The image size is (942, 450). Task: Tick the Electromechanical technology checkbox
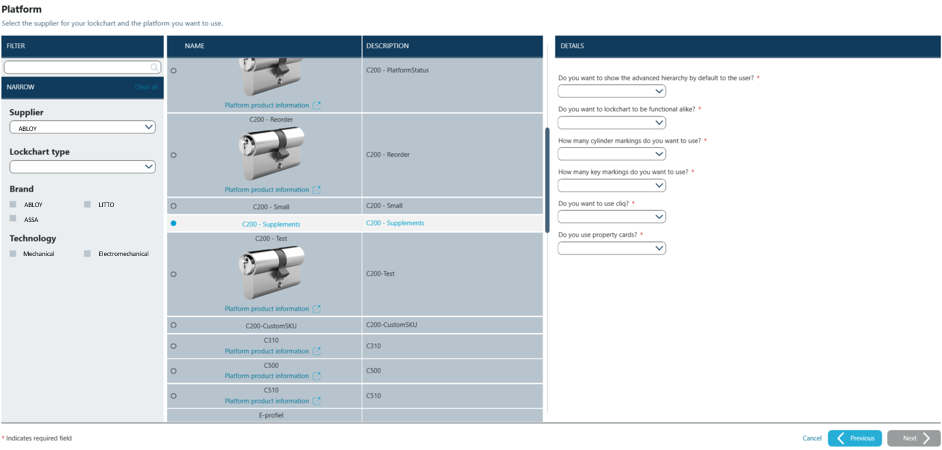tap(88, 254)
